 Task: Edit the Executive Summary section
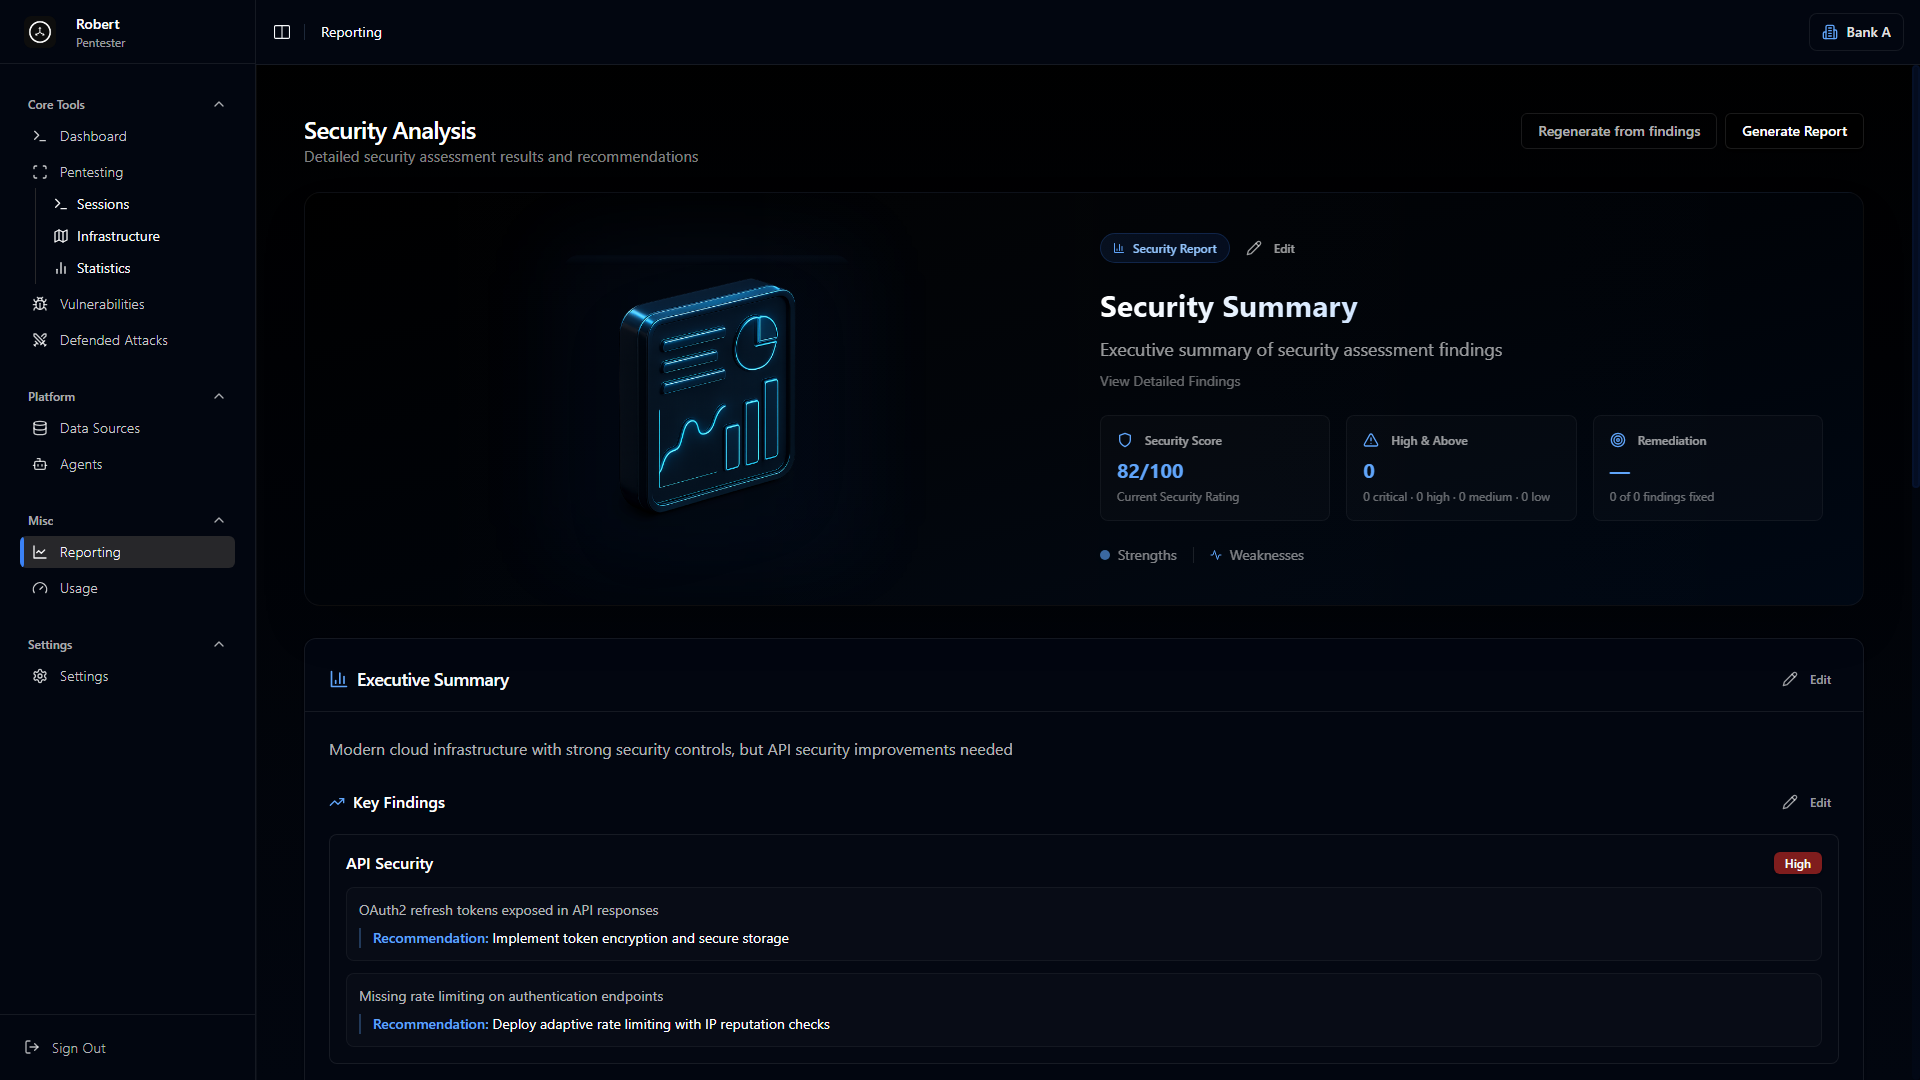point(1807,680)
